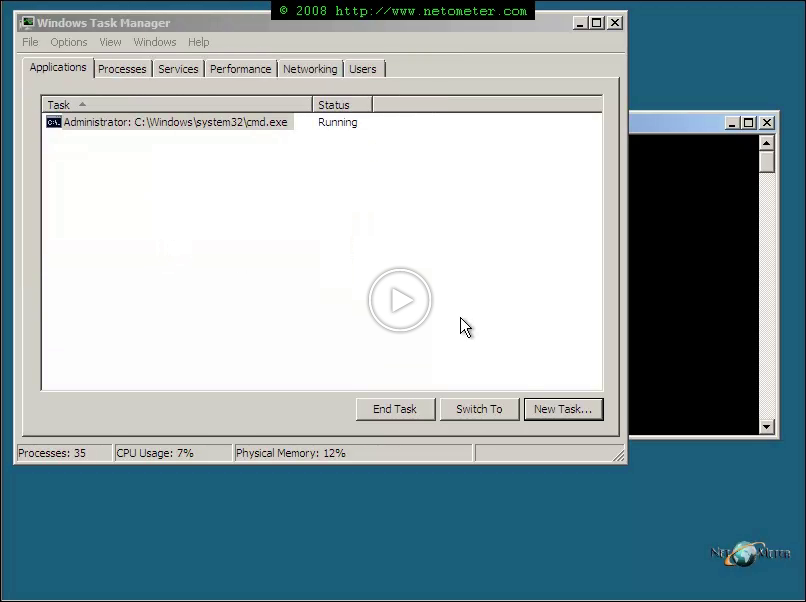Click the End Task button

coord(395,409)
